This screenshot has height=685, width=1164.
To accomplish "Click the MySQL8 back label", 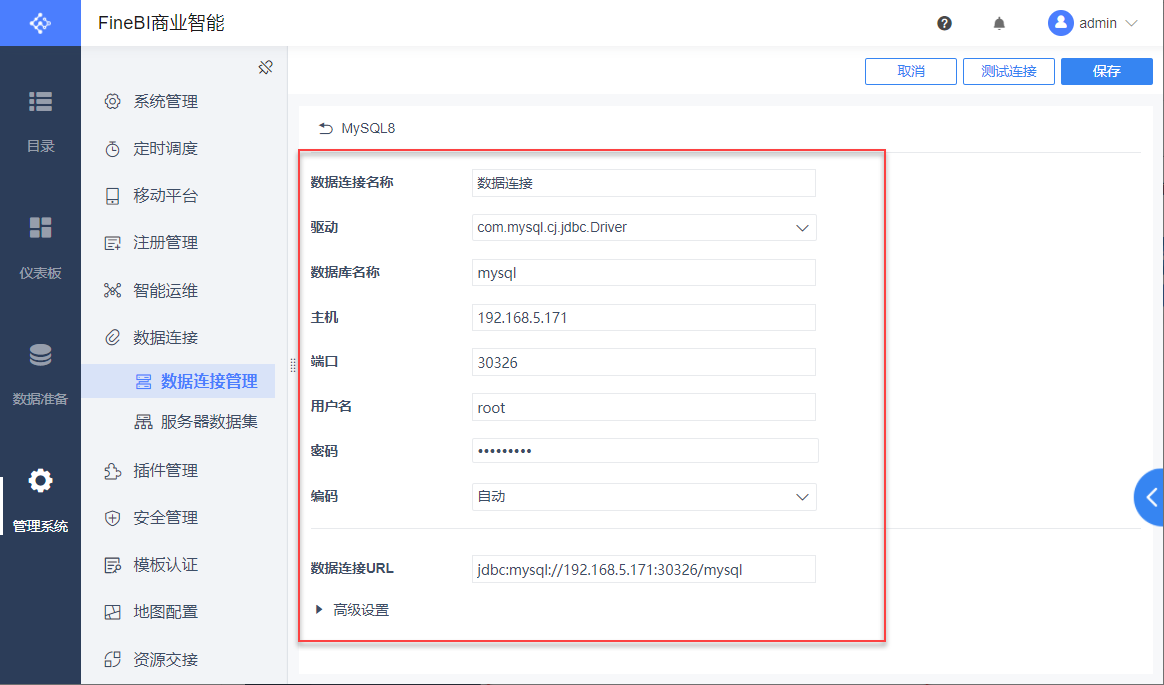I will (x=368, y=128).
